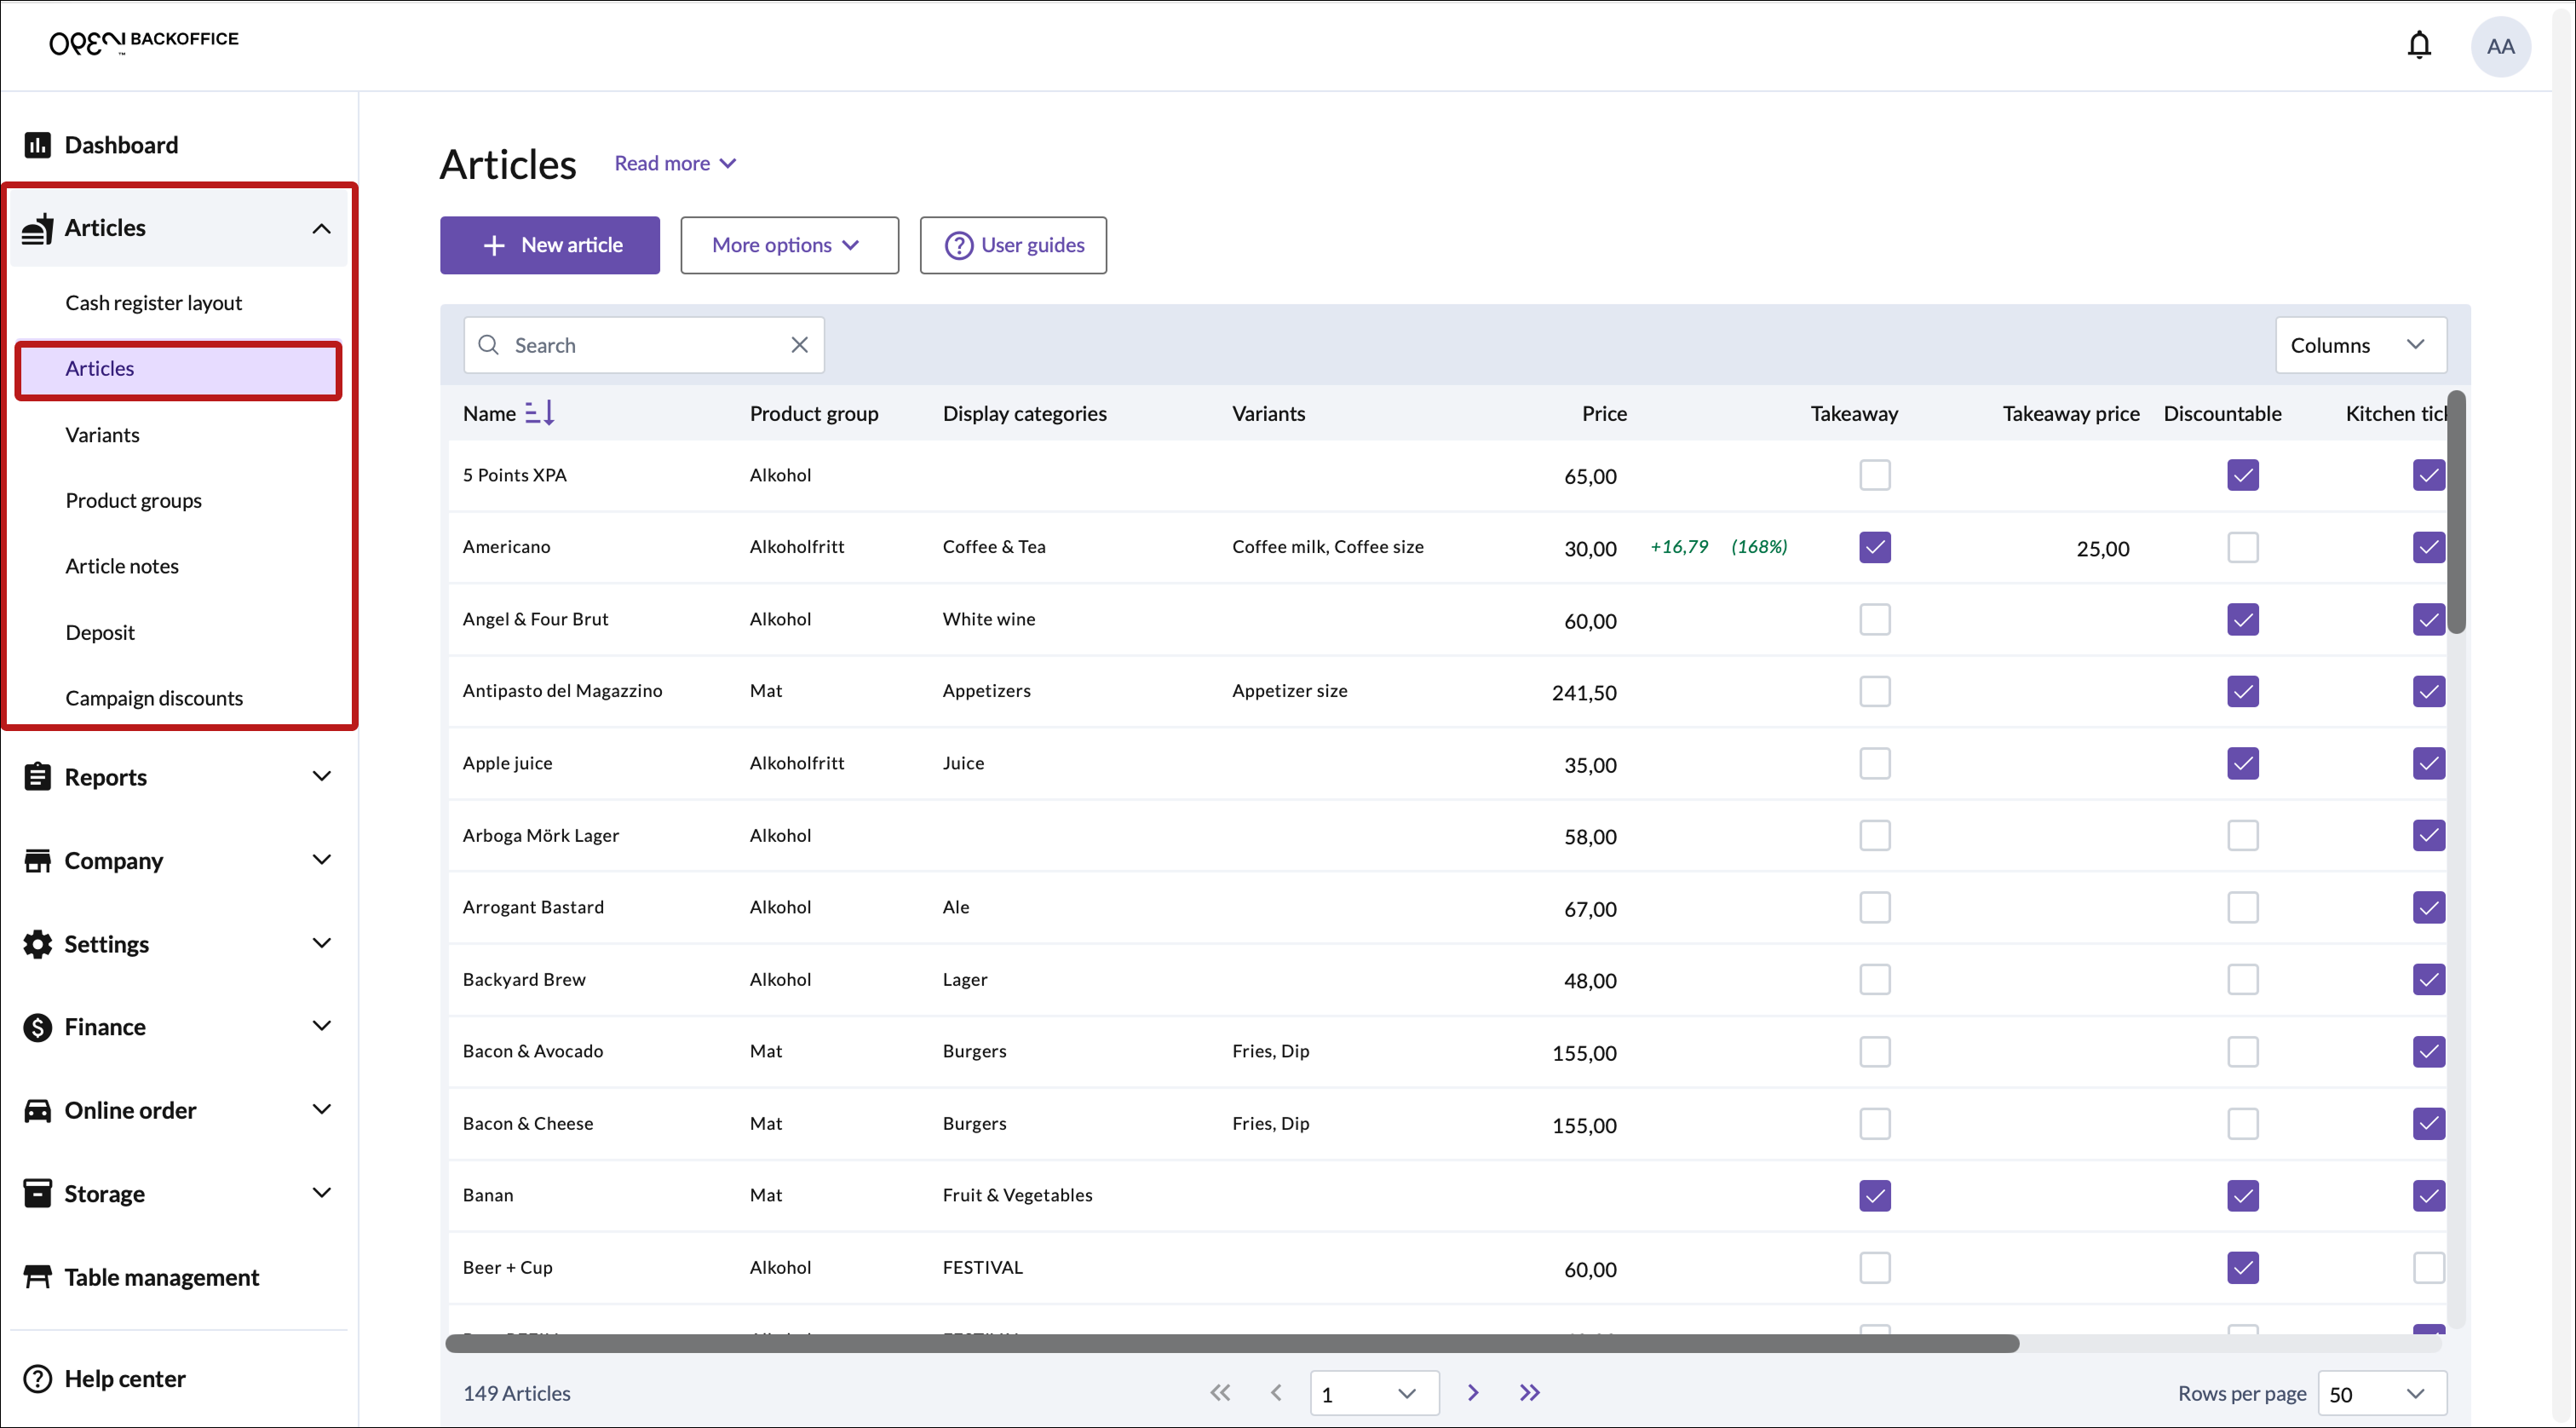Viewport: 2576px width, 1428px height.
Task: Click the Name column sort icon
Action: 539,413
